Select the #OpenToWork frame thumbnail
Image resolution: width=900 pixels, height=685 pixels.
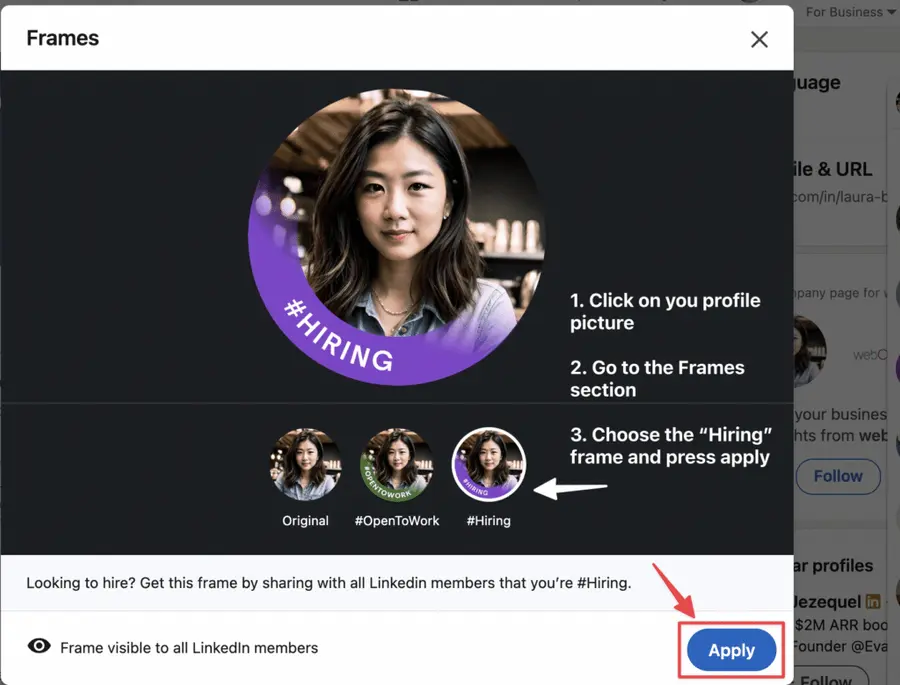397,462
